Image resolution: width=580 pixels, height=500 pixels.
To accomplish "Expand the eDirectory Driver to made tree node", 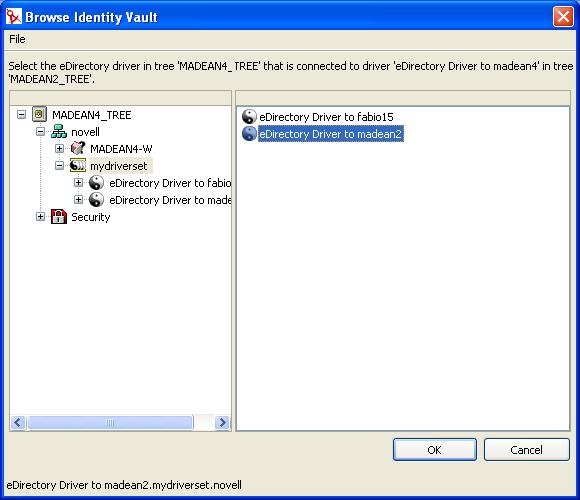I will [x=78, y=200].
